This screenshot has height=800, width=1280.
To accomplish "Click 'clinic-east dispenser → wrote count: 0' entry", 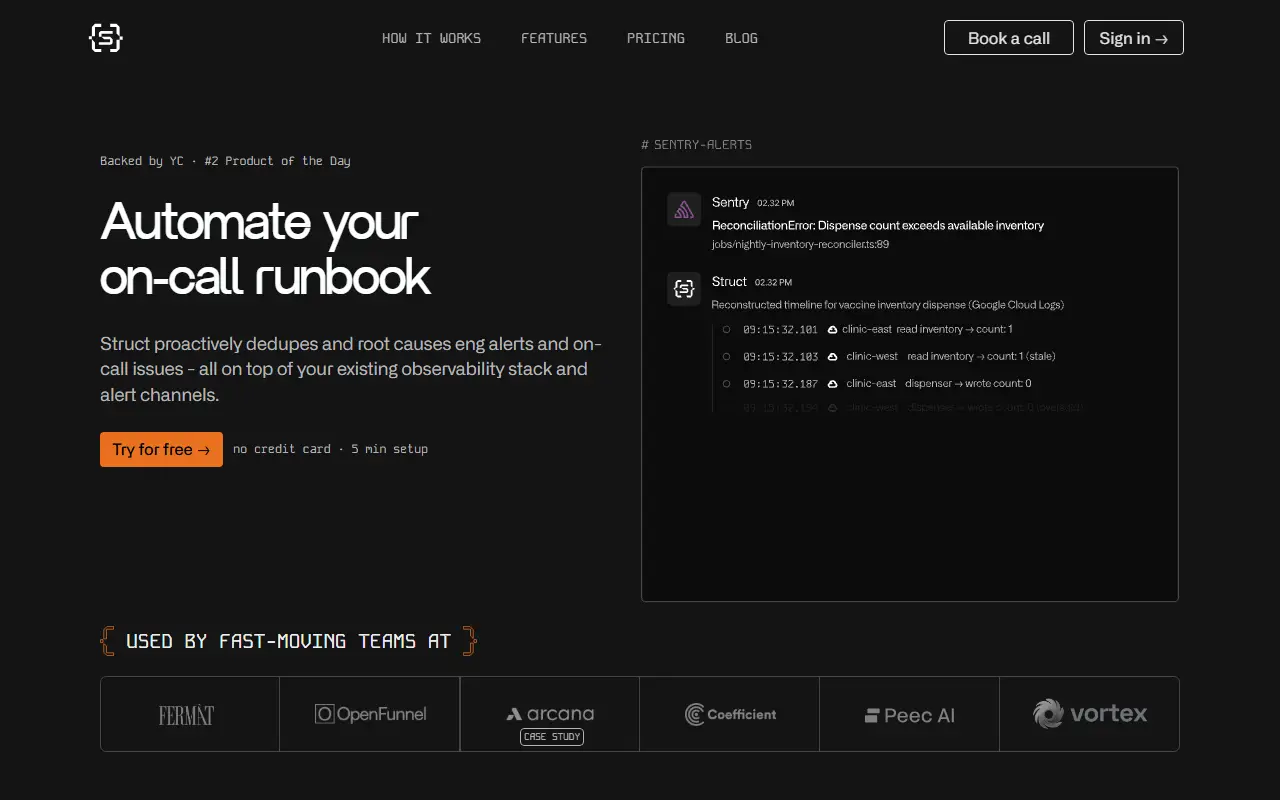I will [x=939, y=383].
